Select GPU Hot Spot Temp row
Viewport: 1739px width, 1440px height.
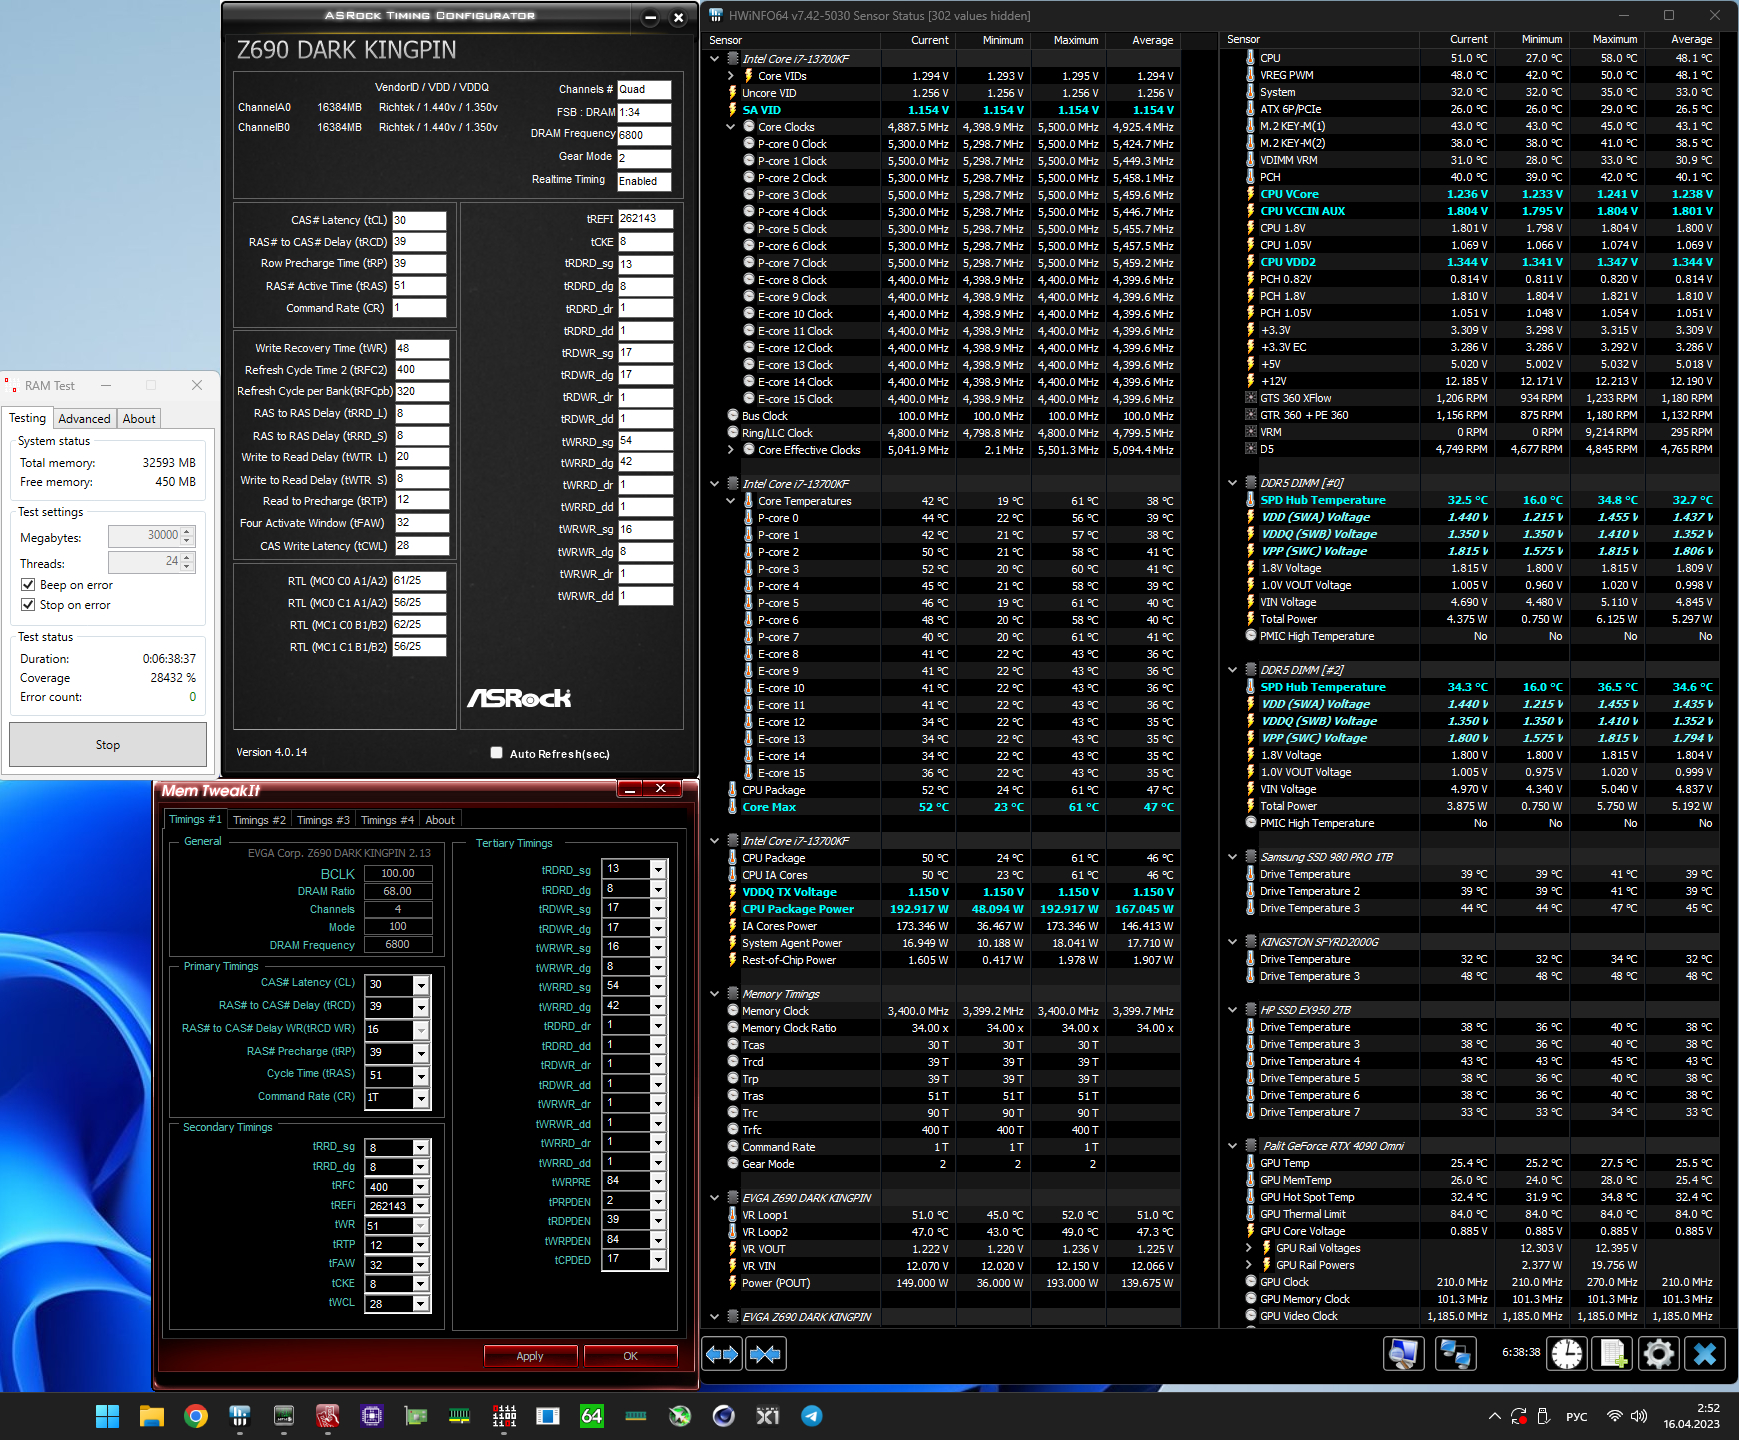pyautogui.click(x=1479, y=1197)
